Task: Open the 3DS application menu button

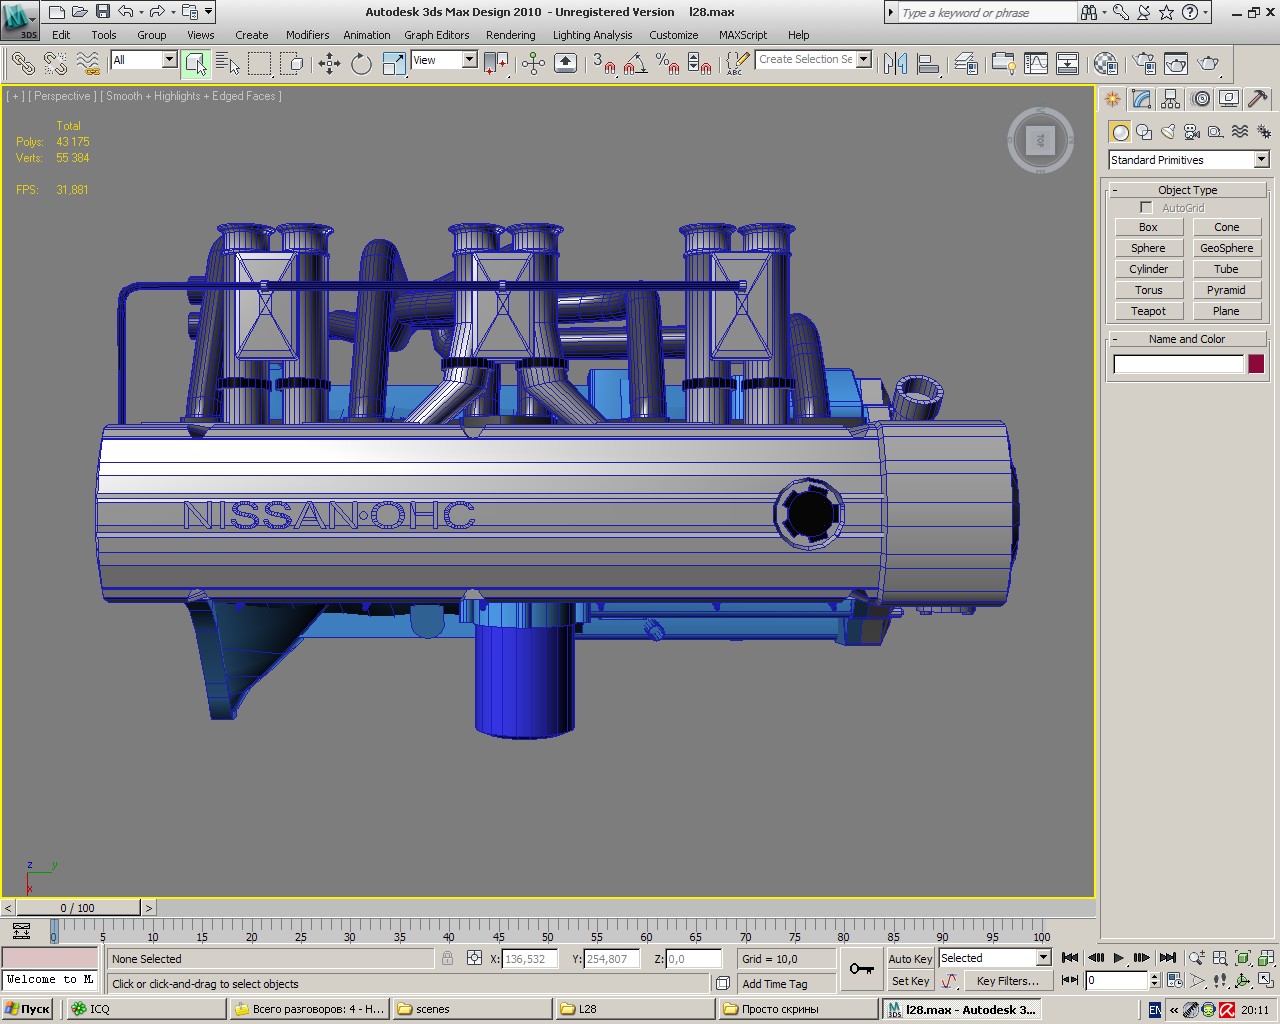Action: tap(20, 20)
